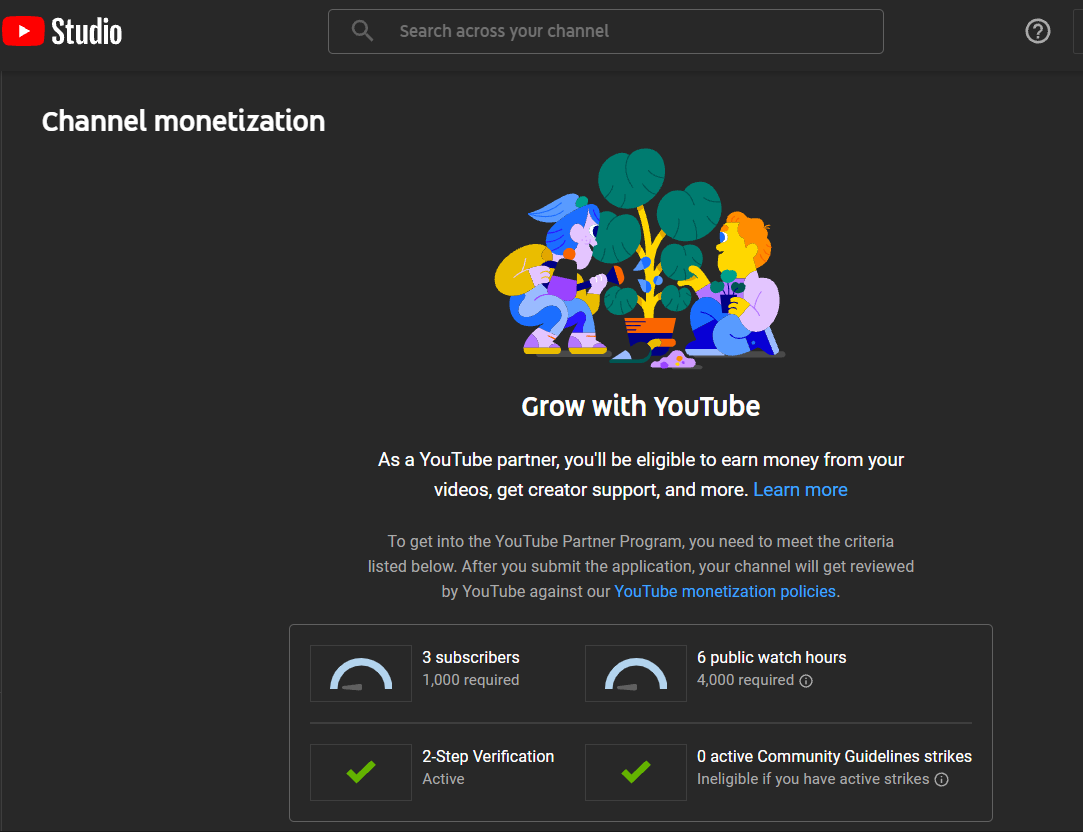
Task: Click the subscribers gauge icon
Action: 361,674
